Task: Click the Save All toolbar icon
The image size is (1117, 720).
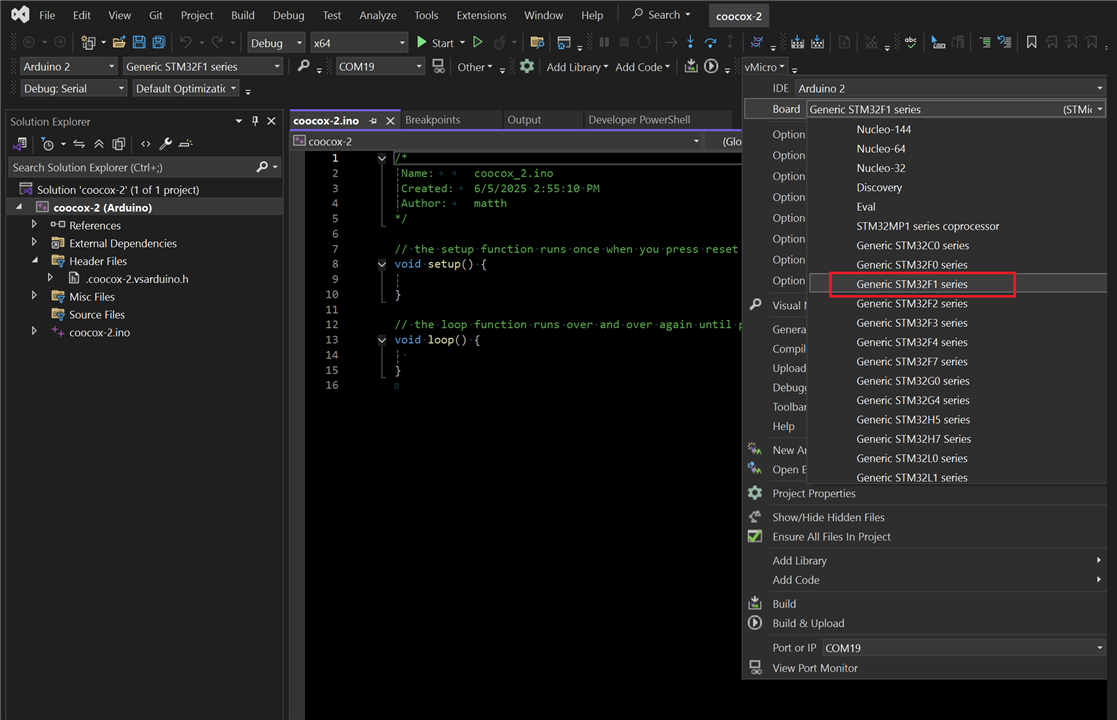Action: (x=158, y=43)
